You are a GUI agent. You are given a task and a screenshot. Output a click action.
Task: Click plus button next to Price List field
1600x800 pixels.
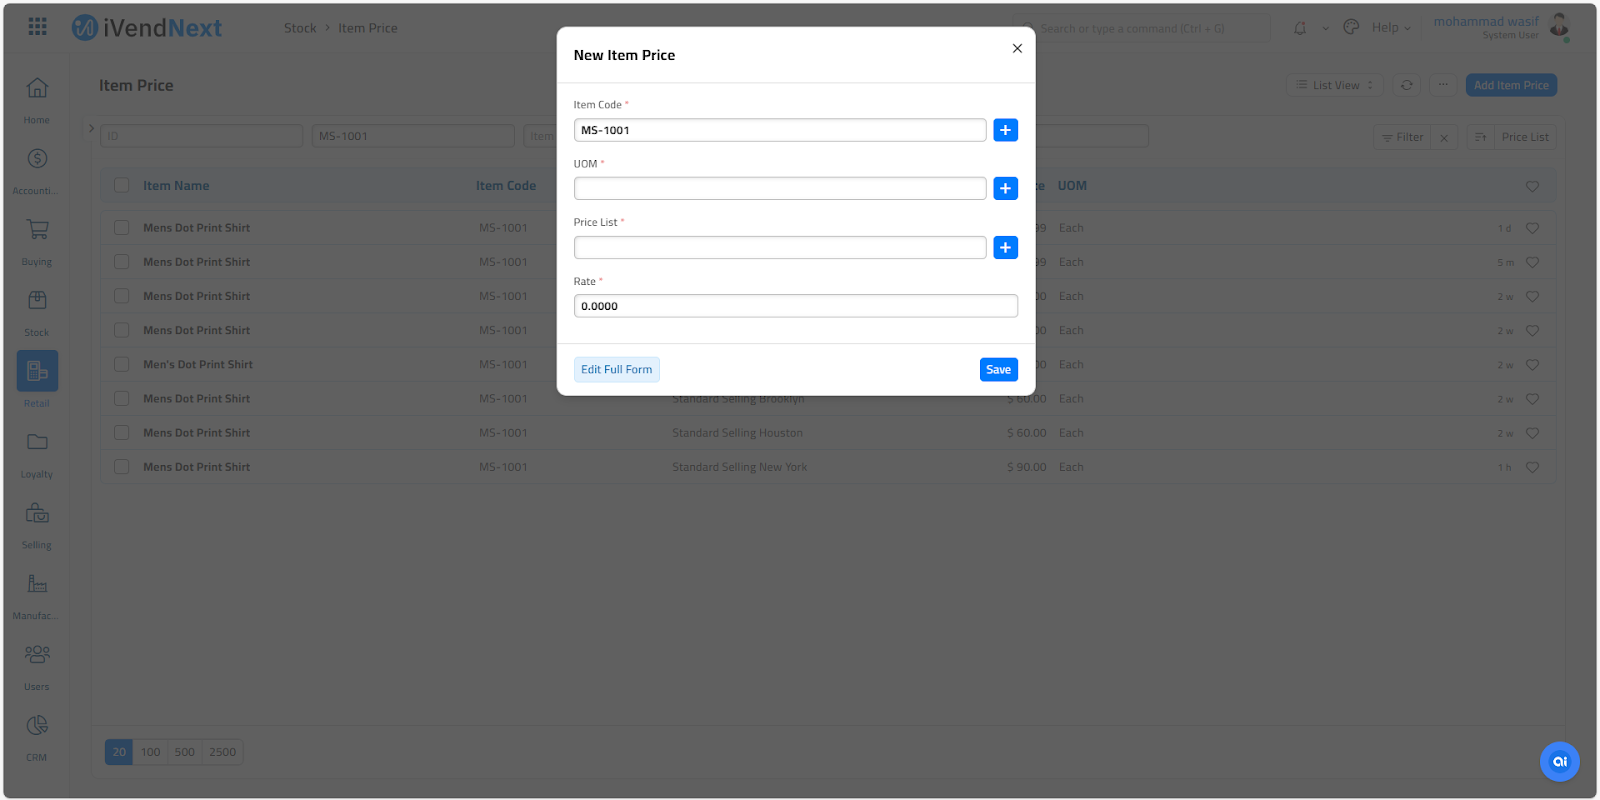coord(1006,247)
